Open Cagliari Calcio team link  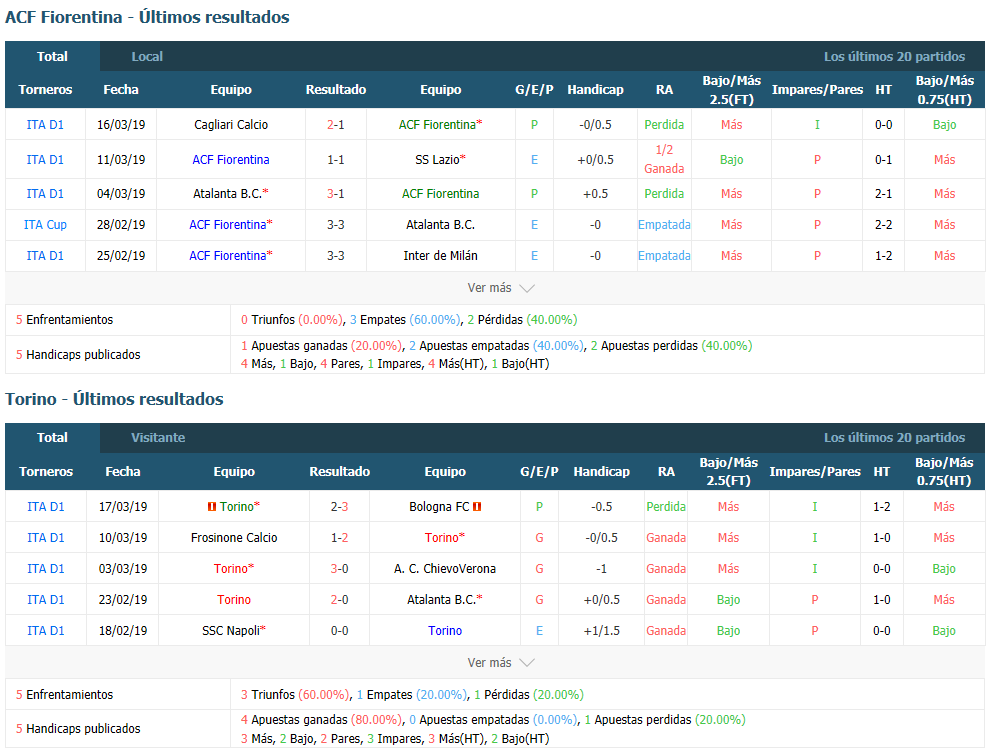coord(231,124)
